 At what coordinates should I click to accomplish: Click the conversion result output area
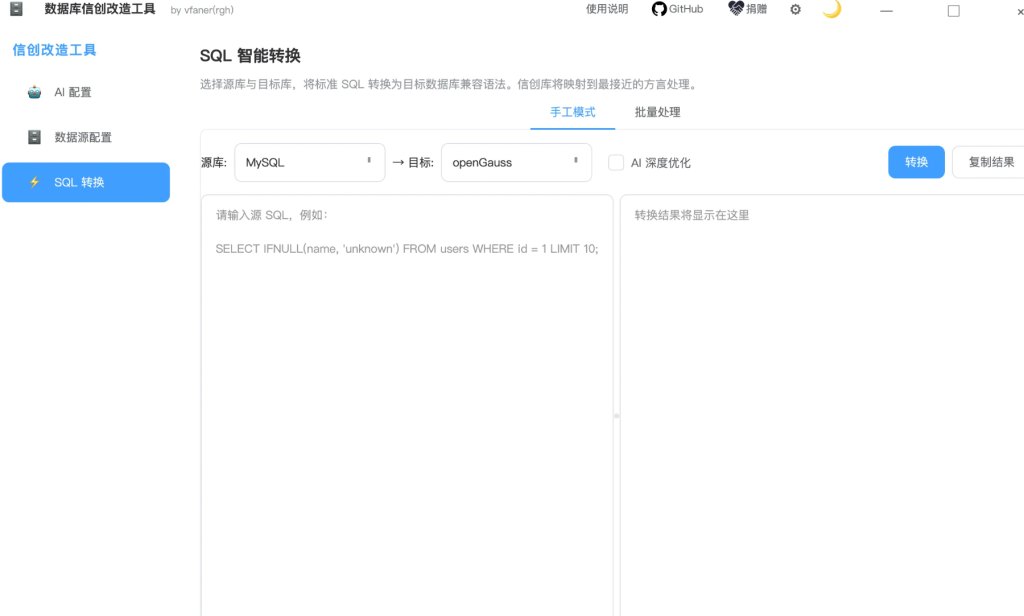[822, 405]
